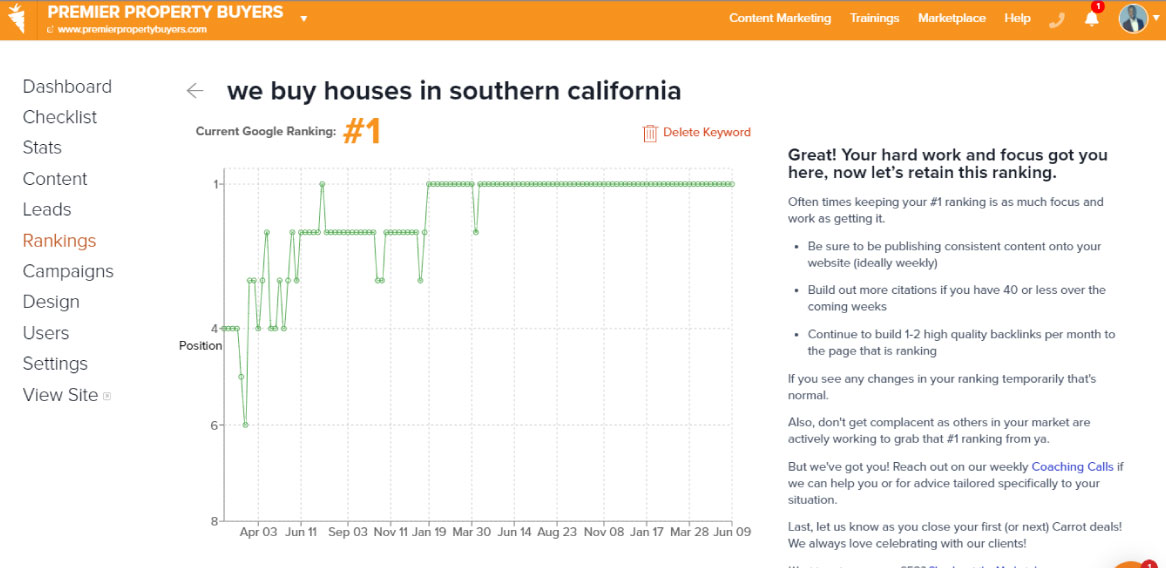Open the dropdown arrow next to avatar
The image size is (1166, 568).
coord(1156,19)
